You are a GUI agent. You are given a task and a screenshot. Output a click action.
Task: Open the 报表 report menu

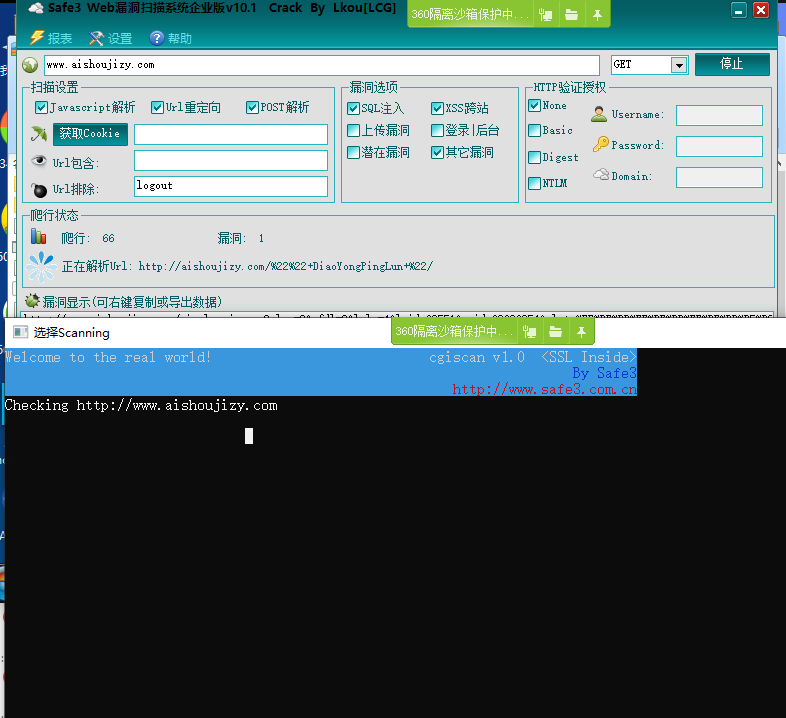coord(51,39)
